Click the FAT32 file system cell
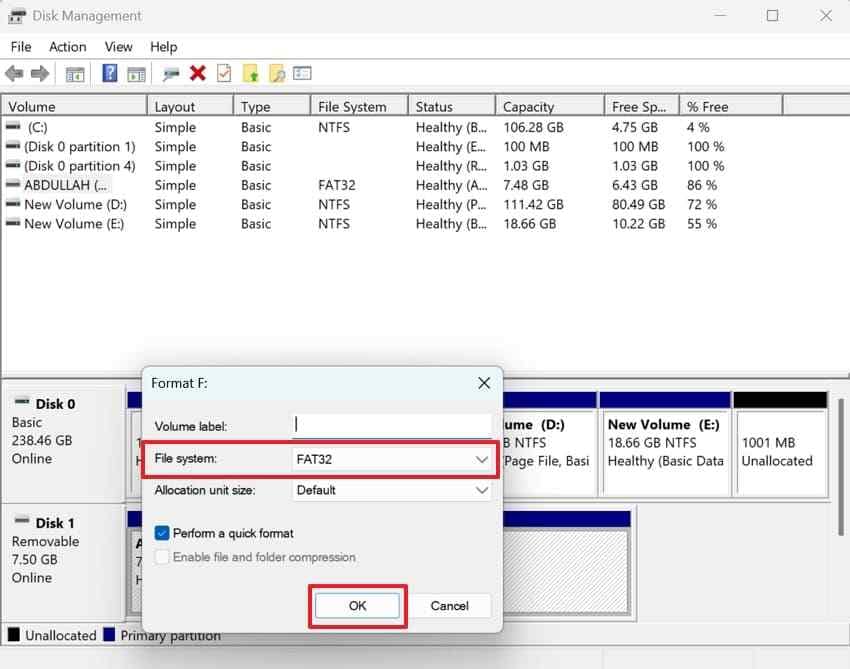The image size is (850, 669). (337, 185)
